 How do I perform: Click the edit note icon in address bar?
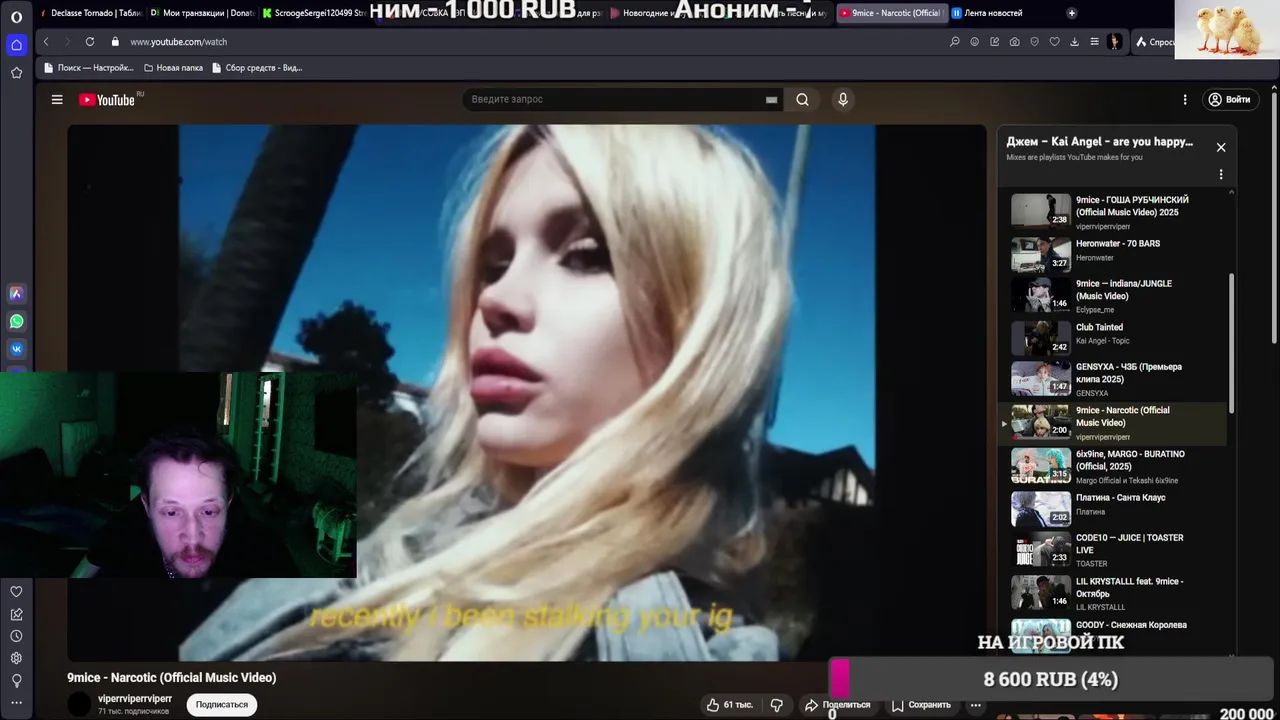995,42
